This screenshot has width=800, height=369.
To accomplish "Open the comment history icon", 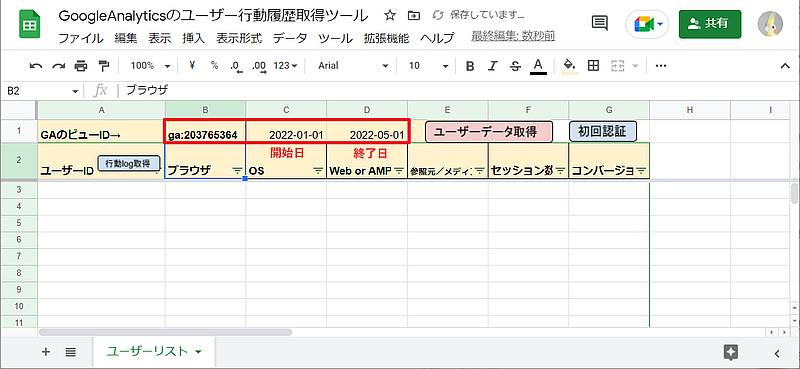I will [x=599, y=23].
